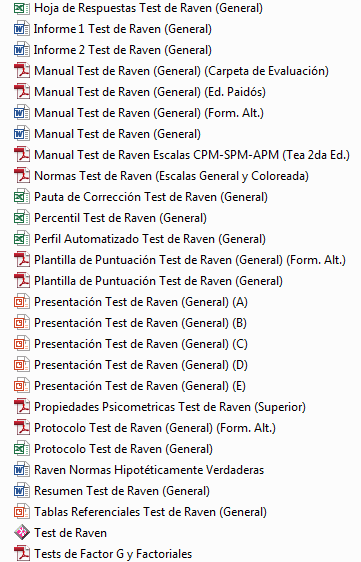Click the Test de Raven application icon
The image size is (361, 562).
tap(22, 533)
